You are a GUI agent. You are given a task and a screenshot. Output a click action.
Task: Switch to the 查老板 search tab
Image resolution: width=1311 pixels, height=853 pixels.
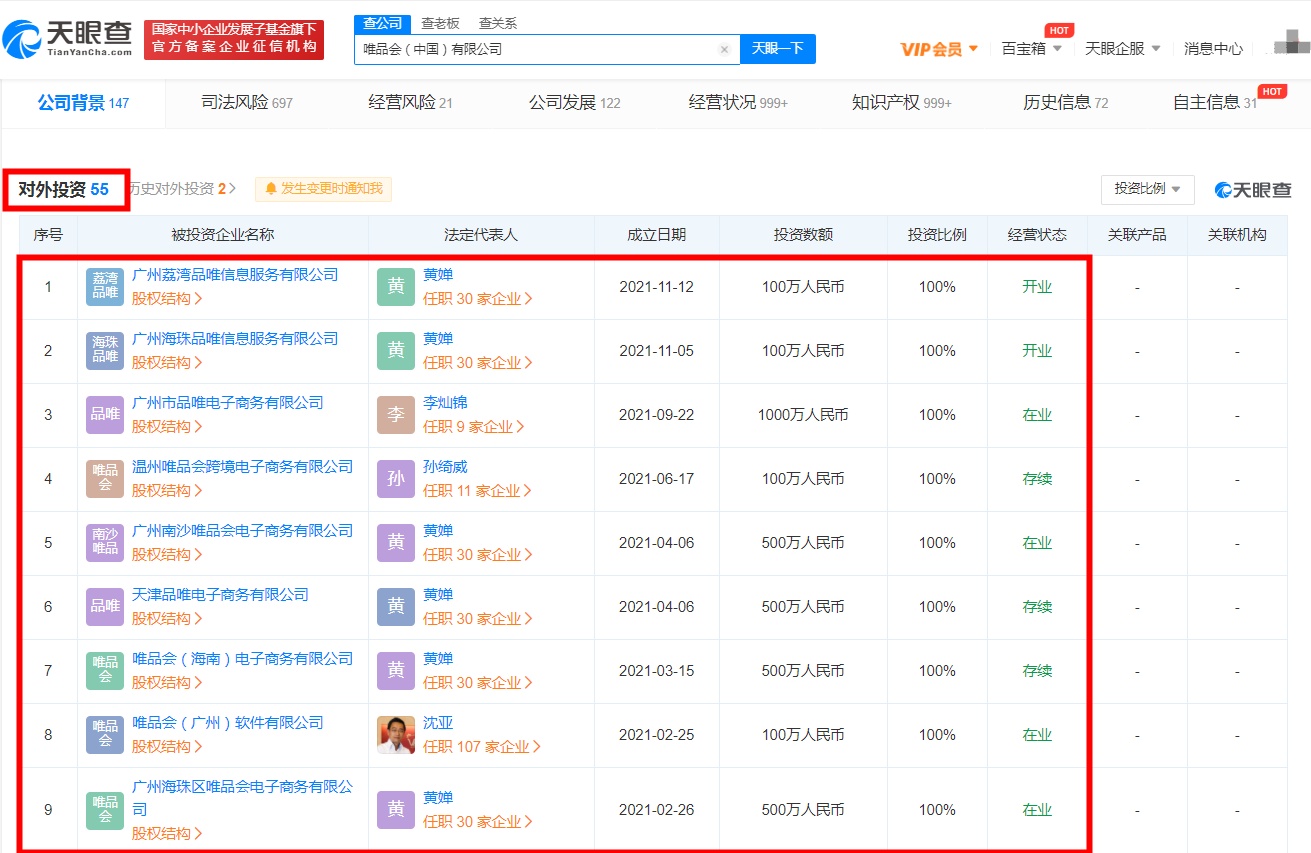pyautogui.click(x=440, y=24)
